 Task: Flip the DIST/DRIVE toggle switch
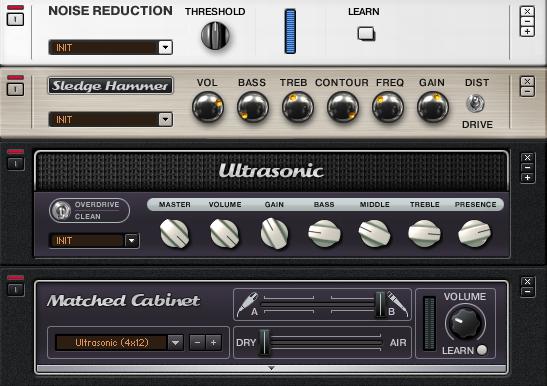(476, 104)
